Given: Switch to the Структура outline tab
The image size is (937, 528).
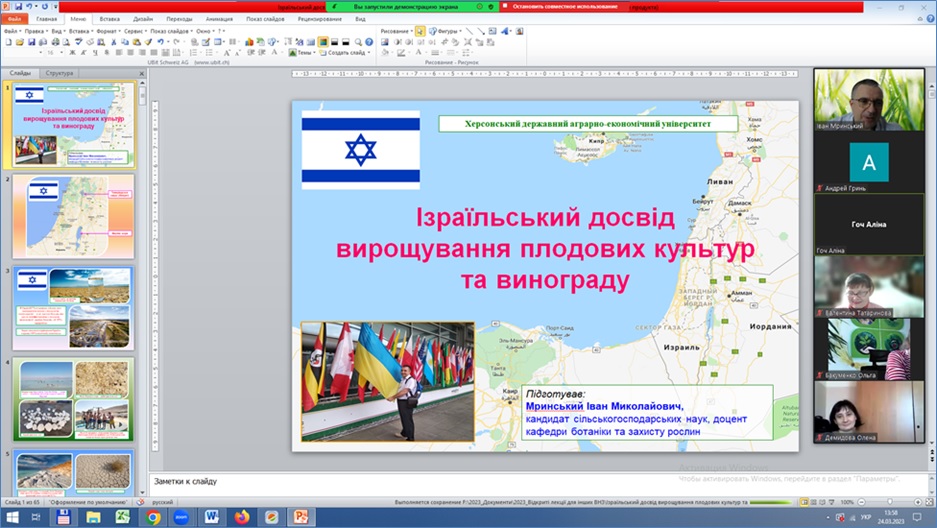Looking at the screenshot, I should 60,73.
